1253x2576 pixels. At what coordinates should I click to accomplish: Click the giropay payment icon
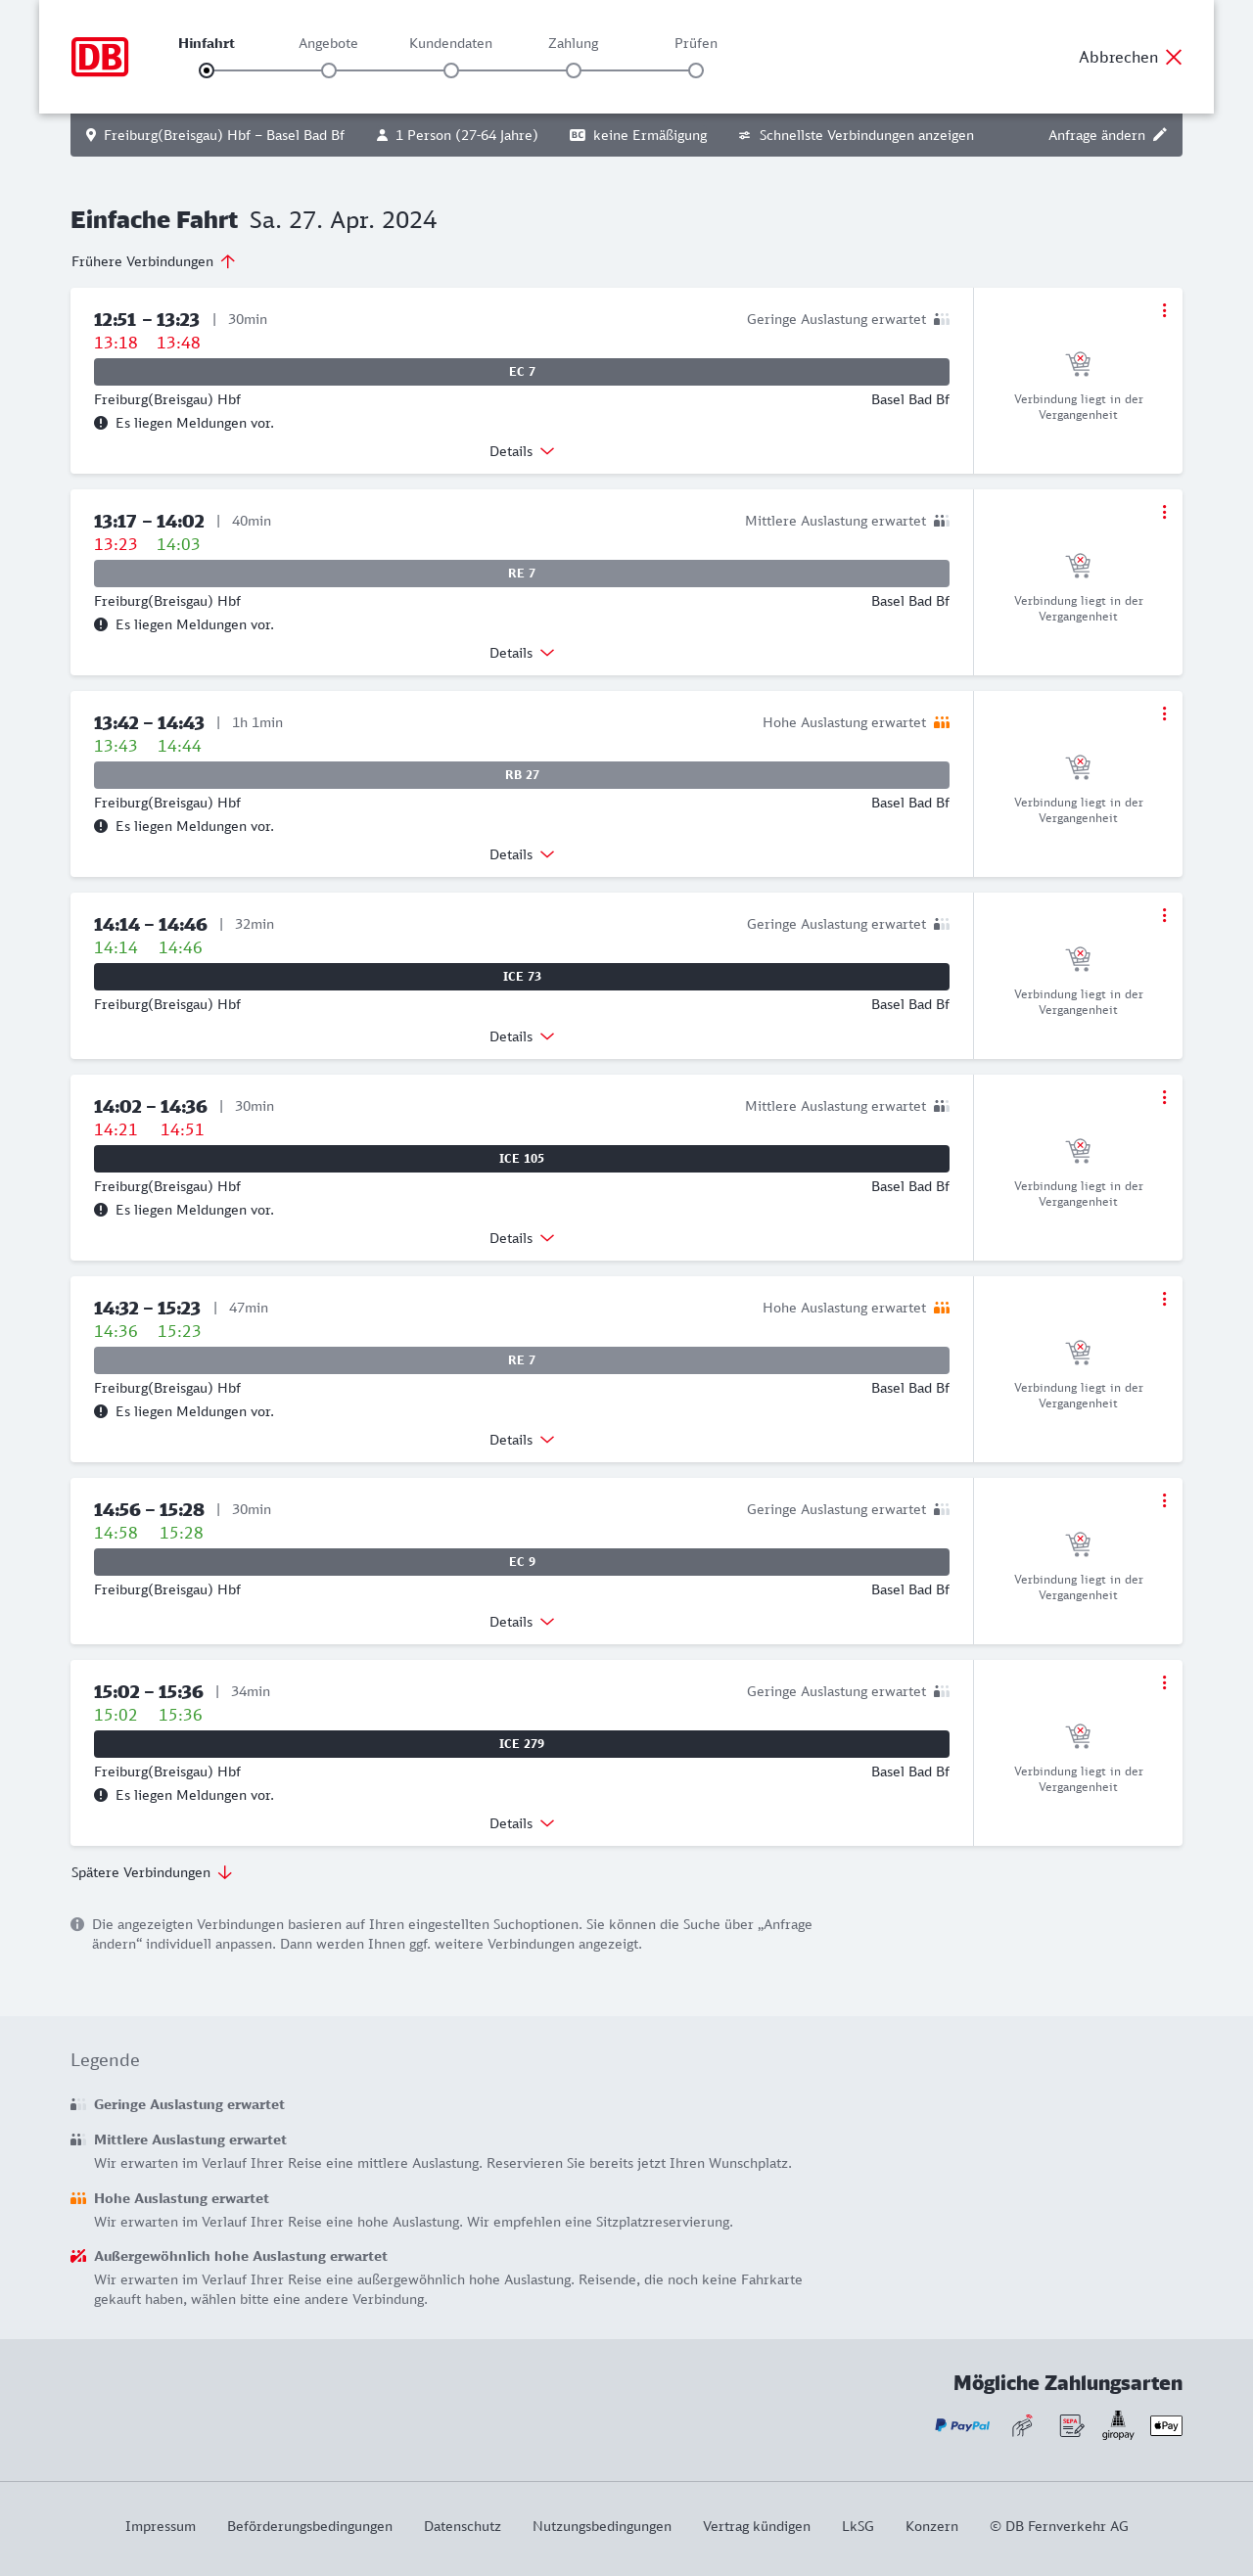pyautogui.click(x=1118, y=2425)
